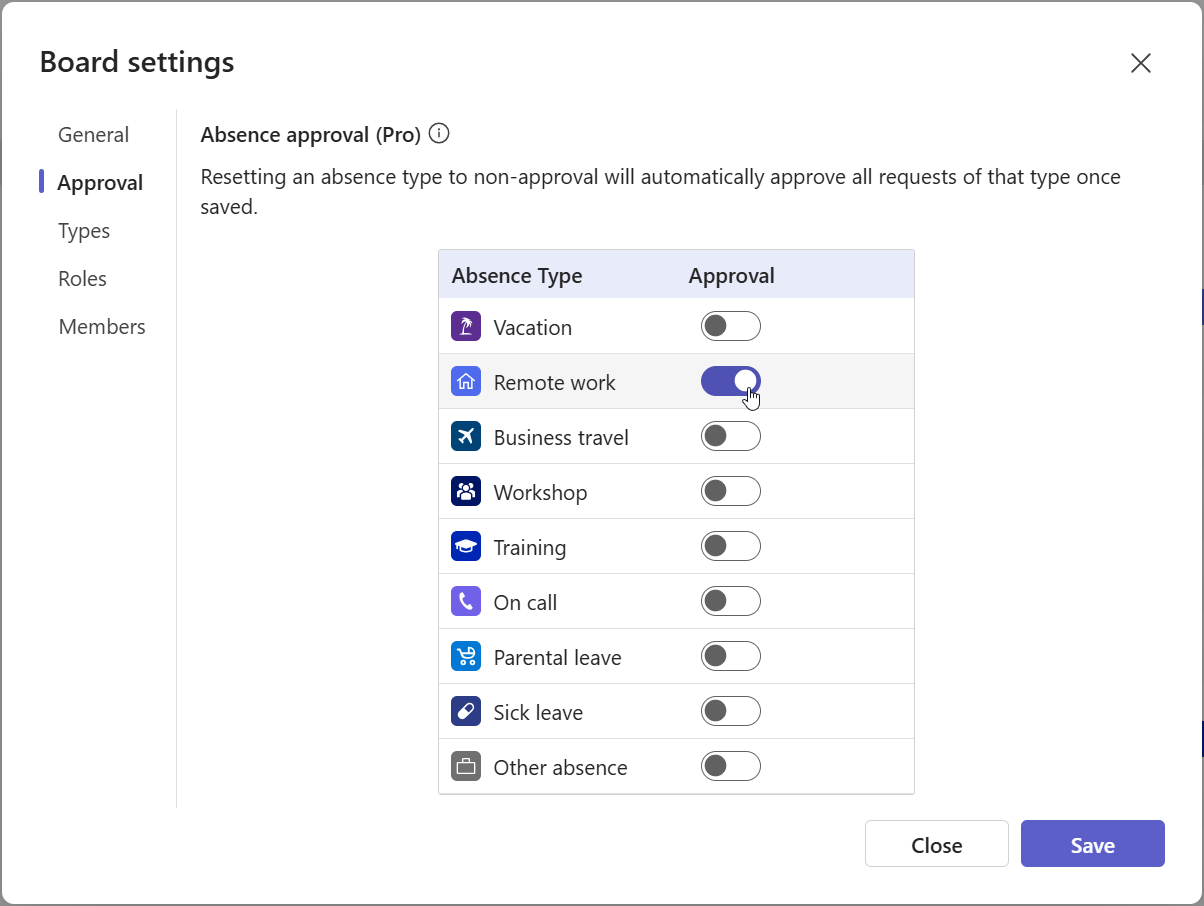Click the On call label

click(525, 603)
